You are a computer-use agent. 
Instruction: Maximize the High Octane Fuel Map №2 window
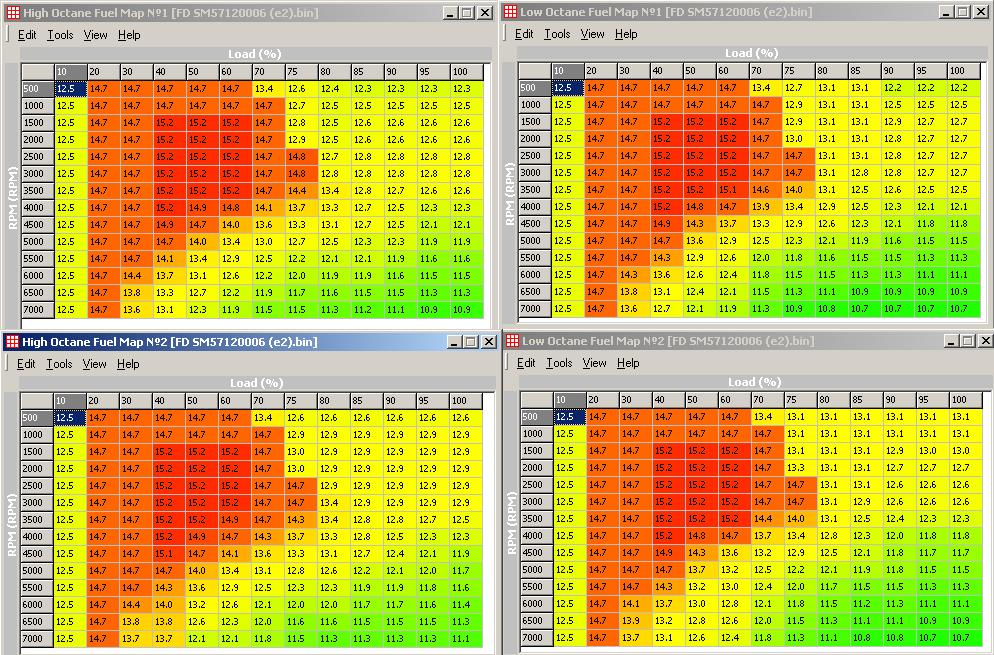469,342
